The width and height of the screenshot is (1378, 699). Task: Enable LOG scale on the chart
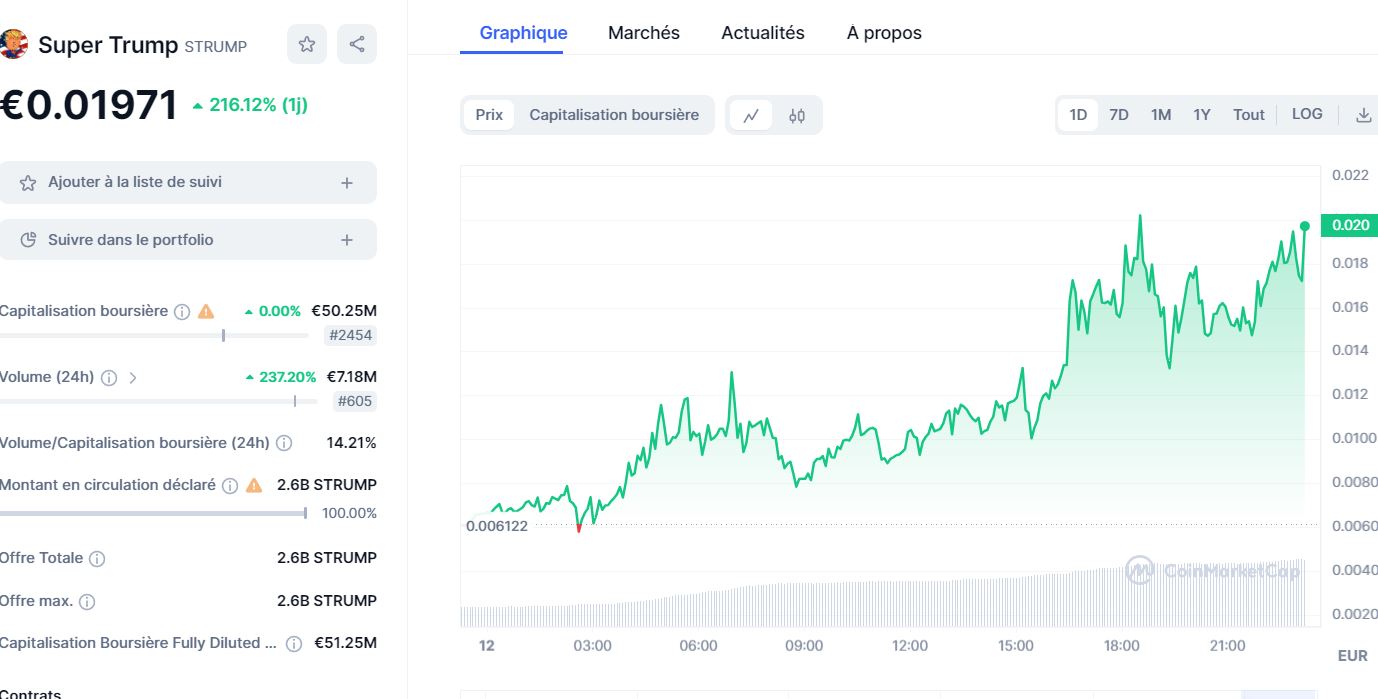pyautogui.click(x=1307, y=114)
